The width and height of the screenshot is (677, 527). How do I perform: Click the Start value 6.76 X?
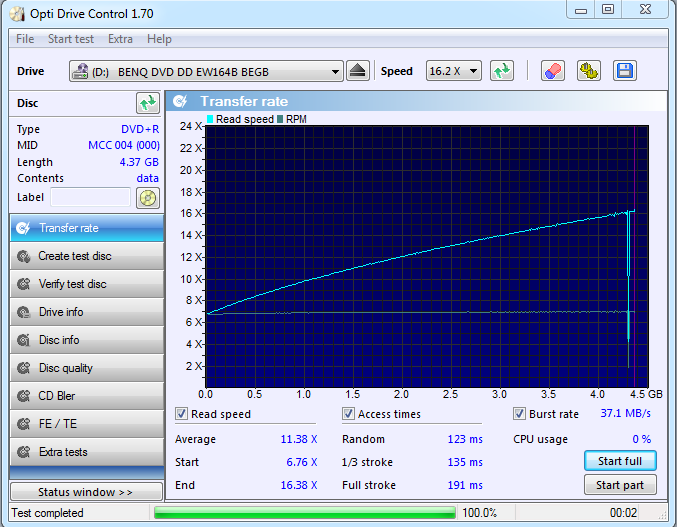coord(301,462)
